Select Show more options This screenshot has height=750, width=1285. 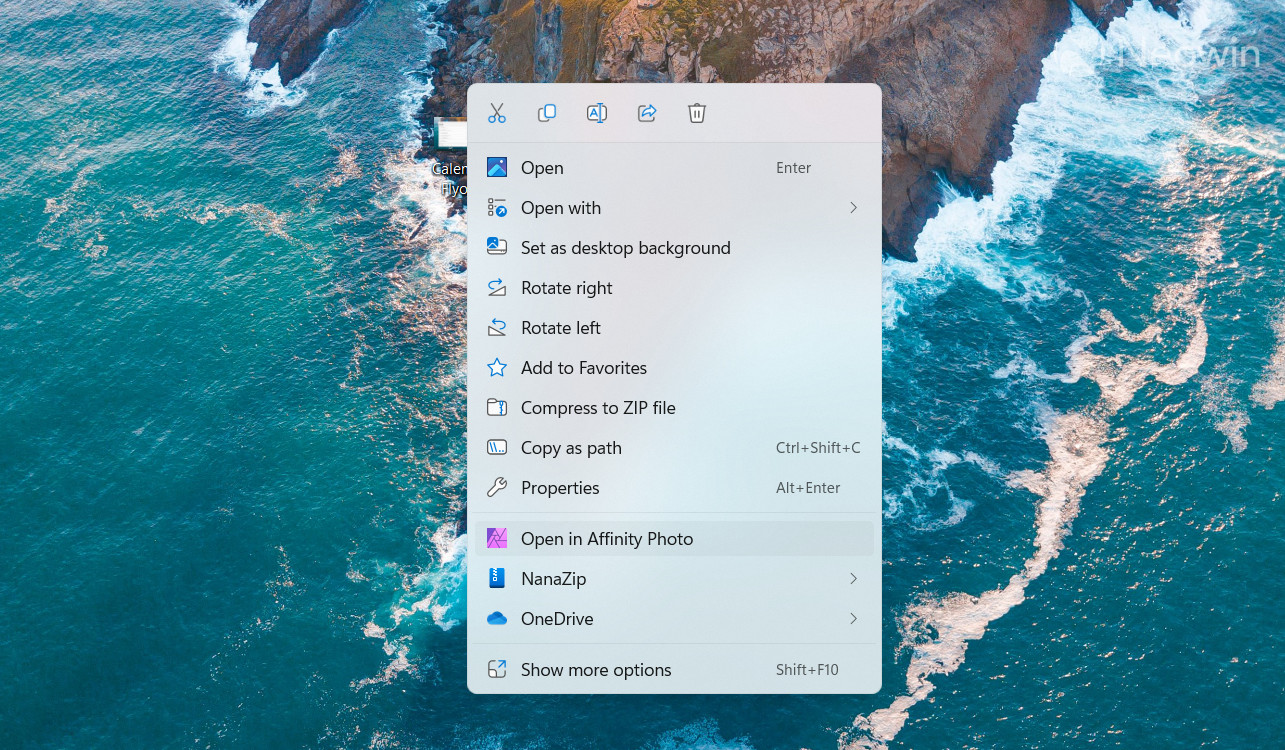[674, 670]
